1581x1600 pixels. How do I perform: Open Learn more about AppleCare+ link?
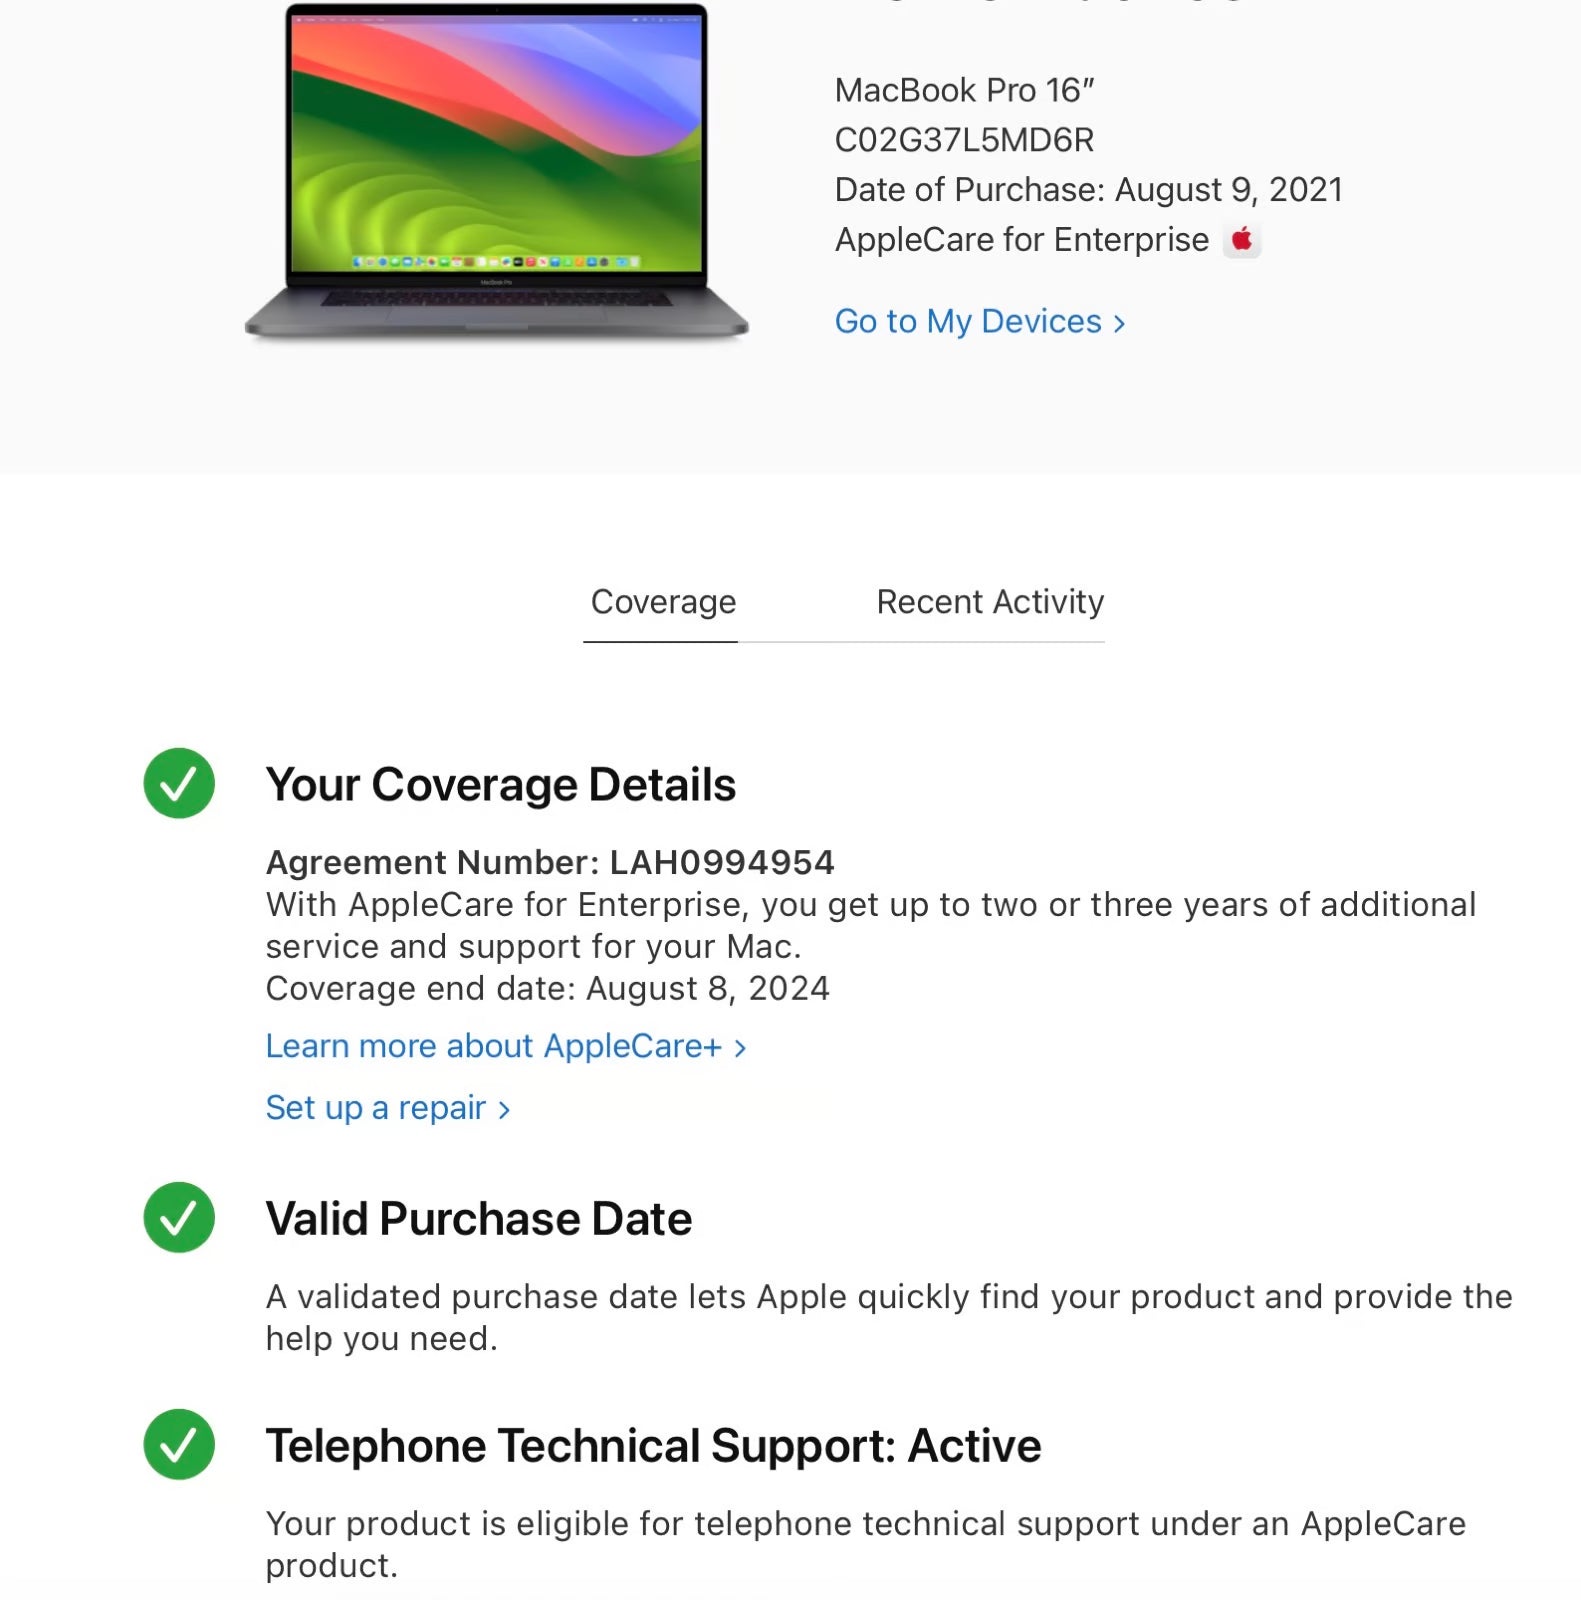tap(489, 1046)
